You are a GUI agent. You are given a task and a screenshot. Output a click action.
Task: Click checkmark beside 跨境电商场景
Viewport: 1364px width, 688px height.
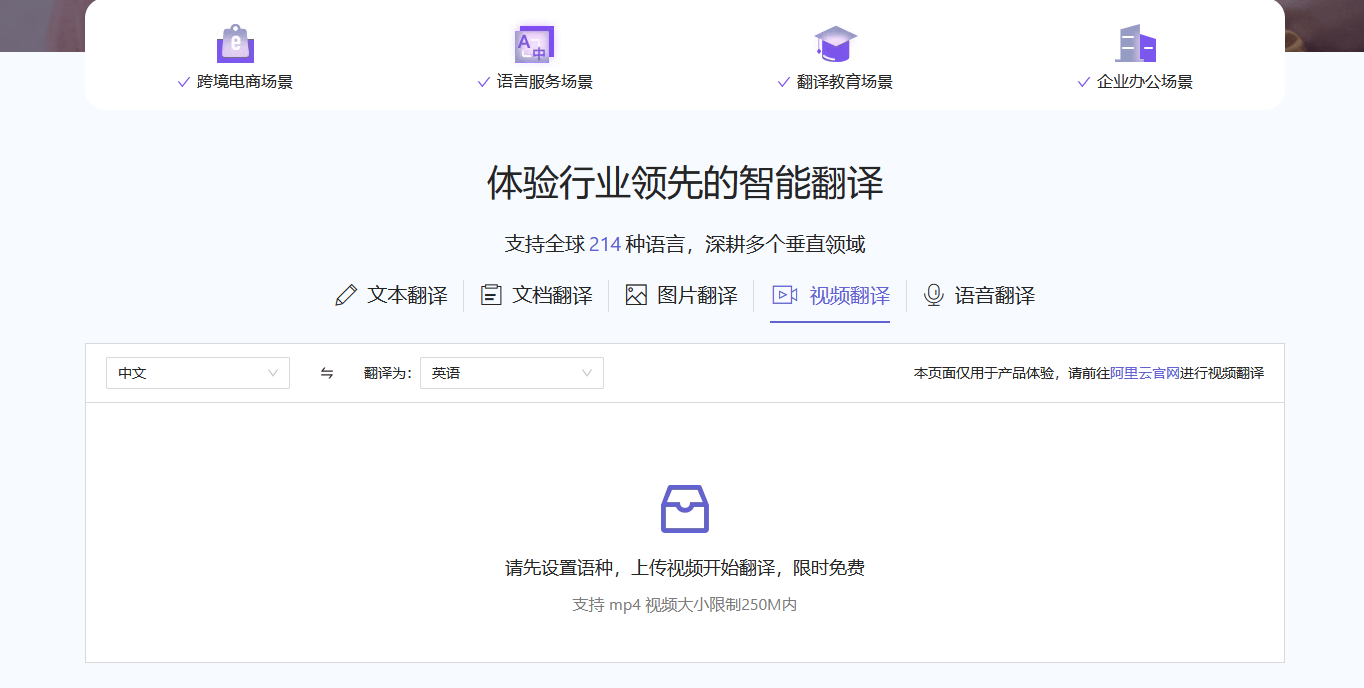(x=184, y=82)
